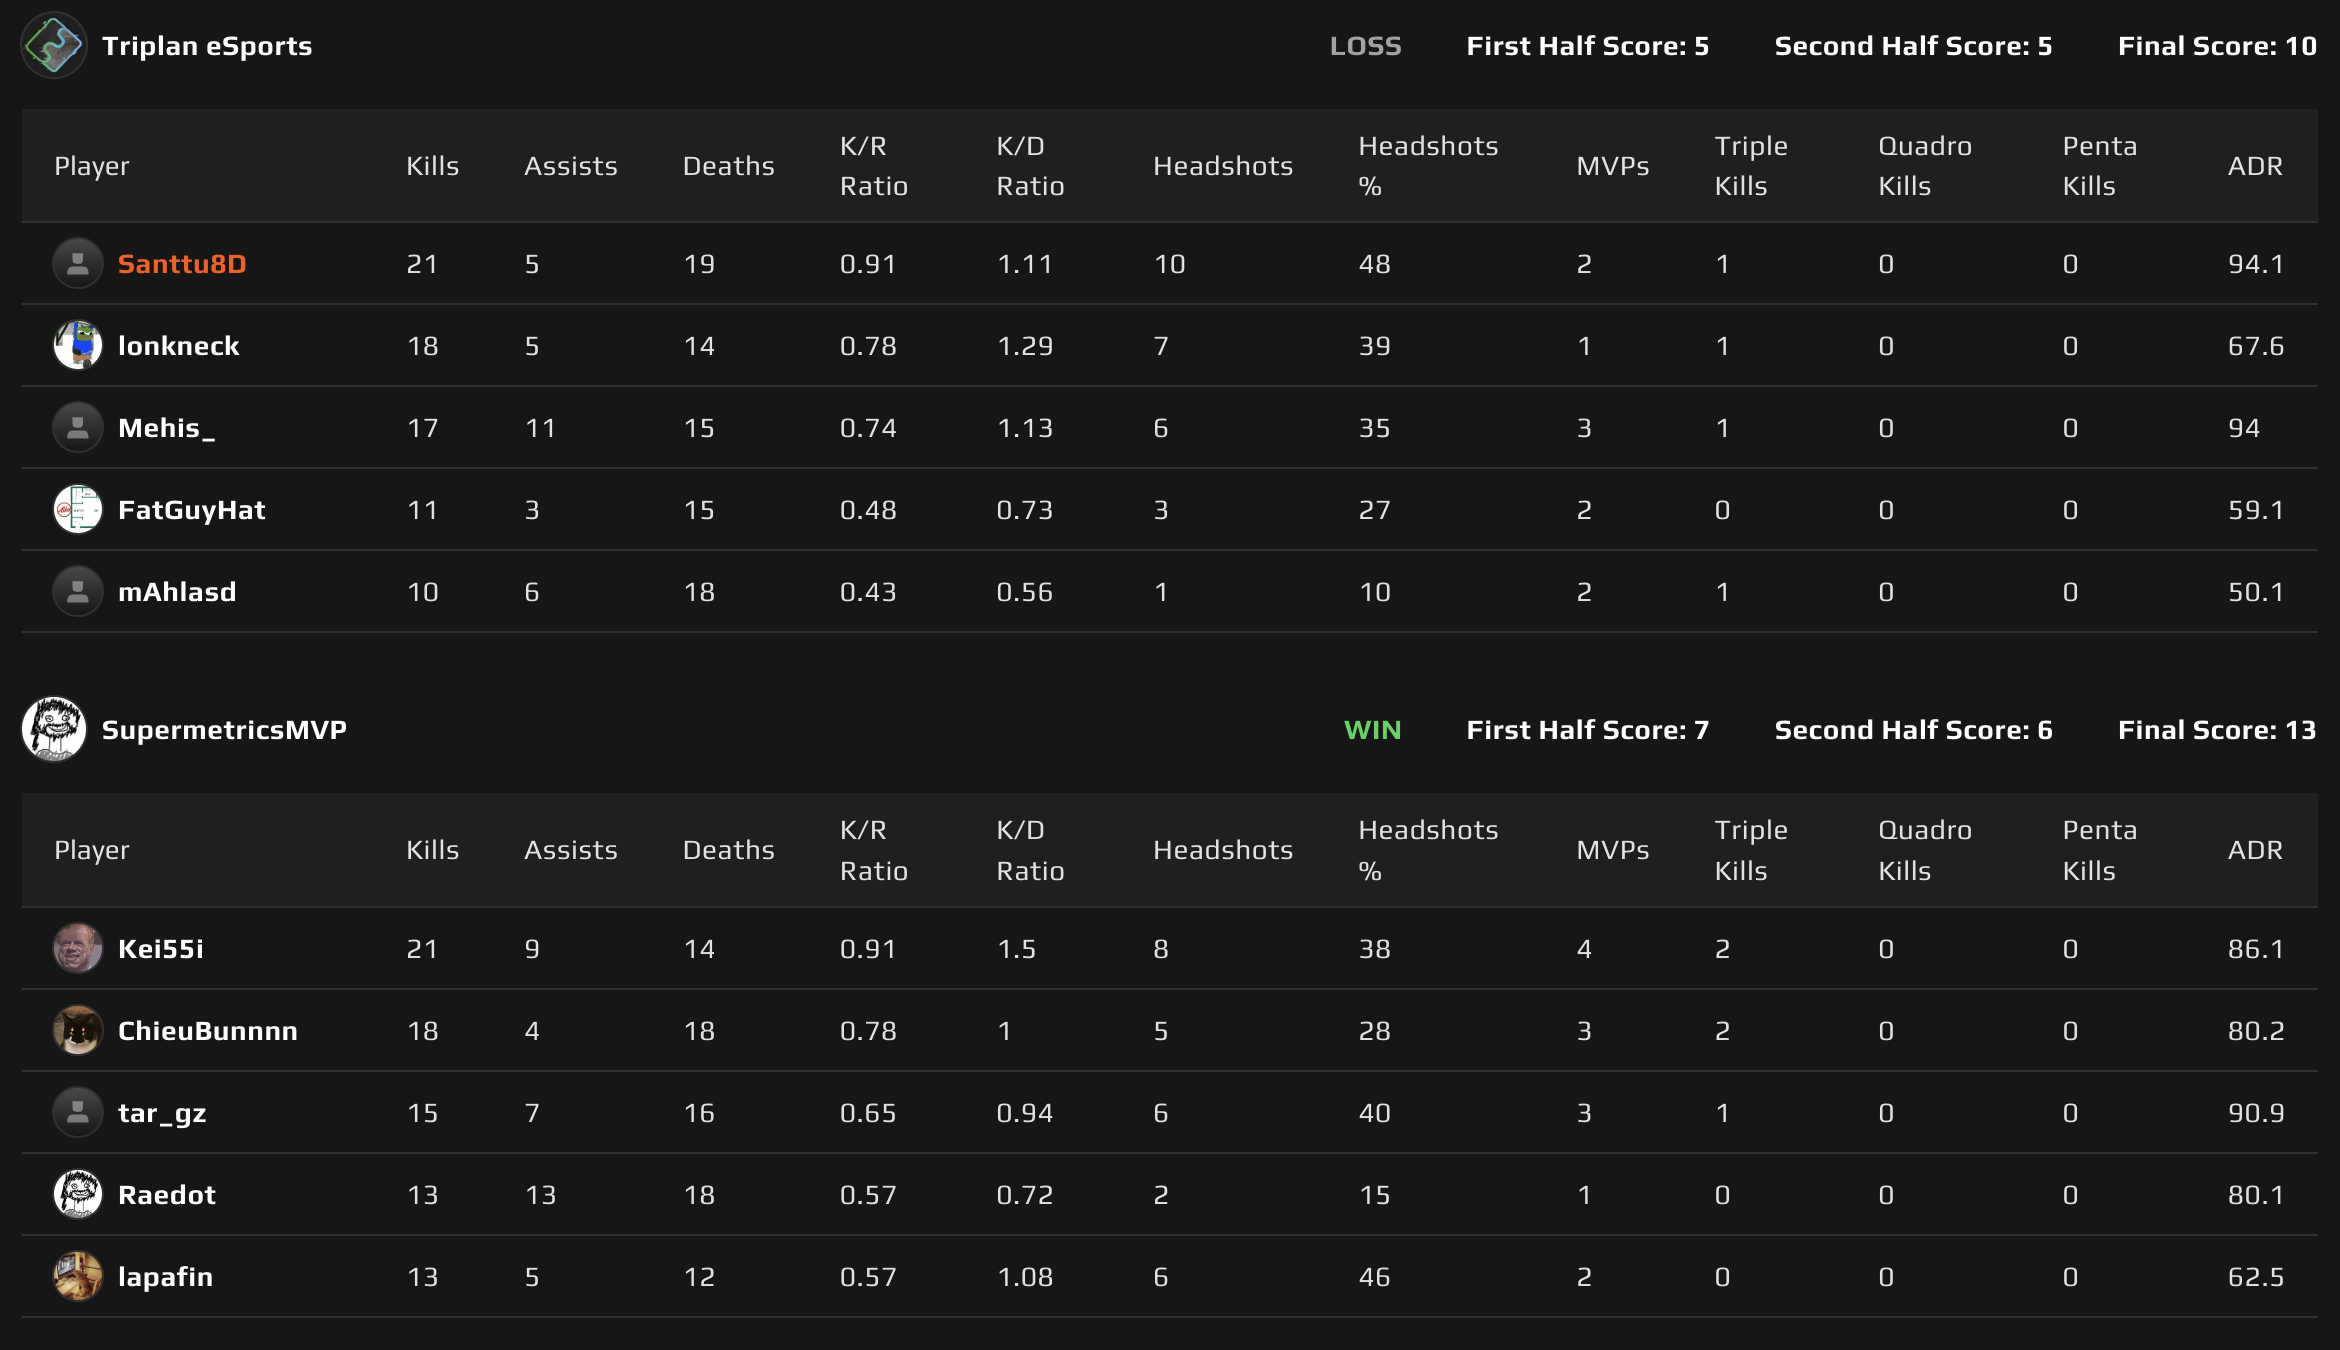Click the LOSS status label
Screen dimensions: 2340x1350
(x=1366, y=46)
